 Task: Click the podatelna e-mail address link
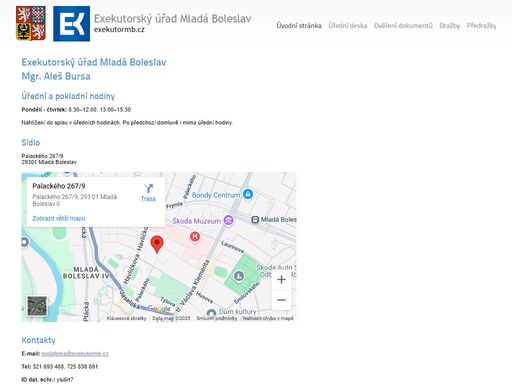click(x=75, y=354)
